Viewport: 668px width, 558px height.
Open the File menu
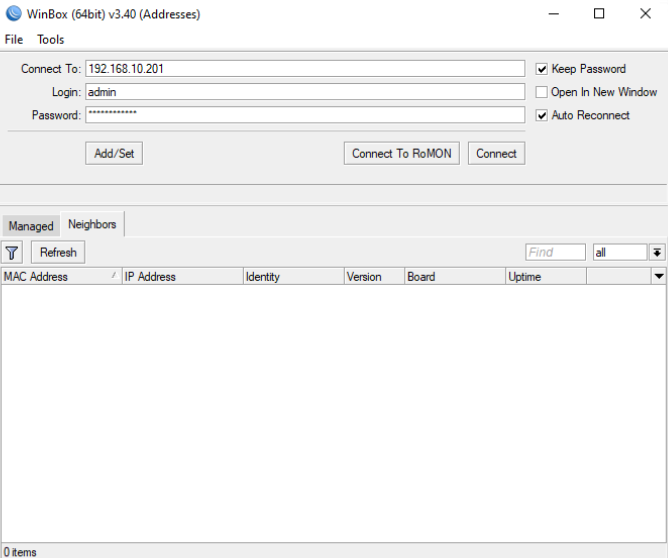pyautogui.click(x=14, y=40)
